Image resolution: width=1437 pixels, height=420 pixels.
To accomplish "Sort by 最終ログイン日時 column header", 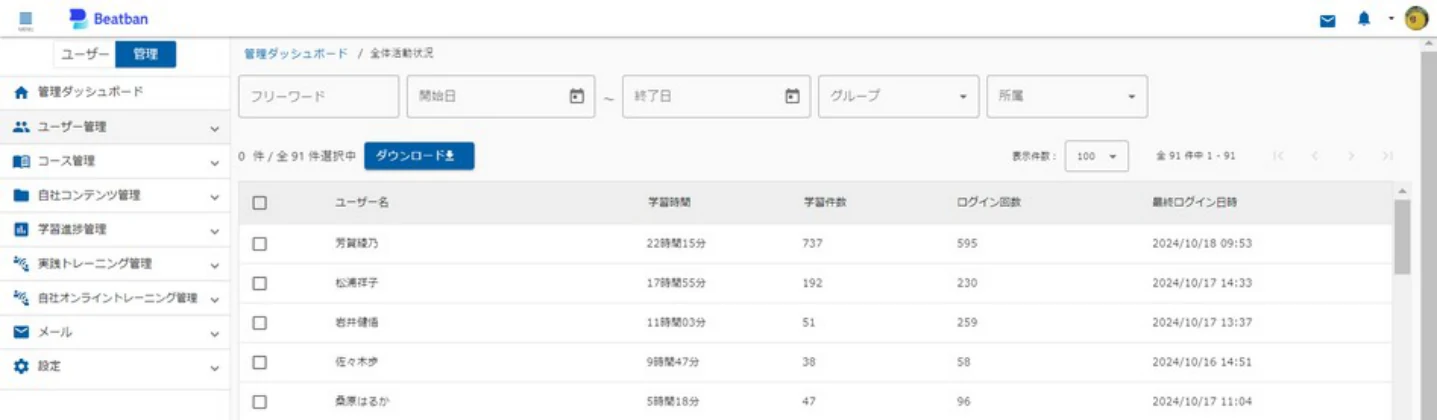I will pyautogui.click(x=1195, y=202).
